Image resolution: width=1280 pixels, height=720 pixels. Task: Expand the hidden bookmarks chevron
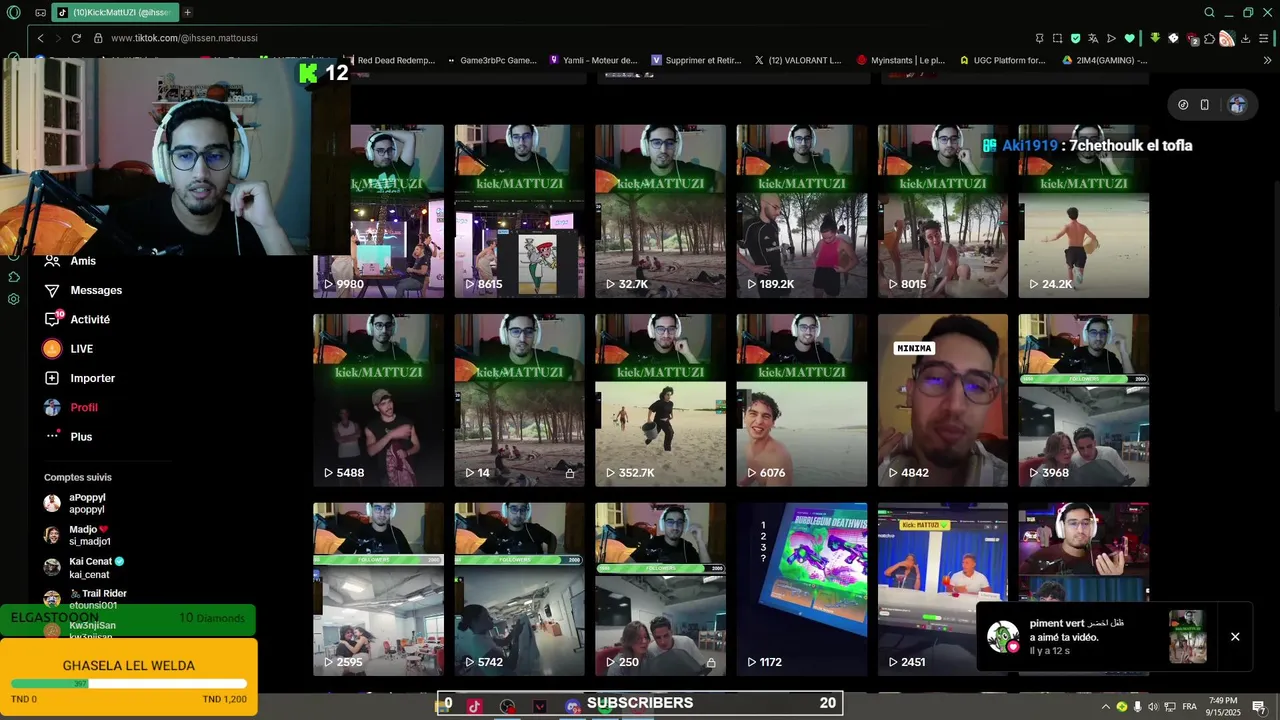[x=1267, y=60]
